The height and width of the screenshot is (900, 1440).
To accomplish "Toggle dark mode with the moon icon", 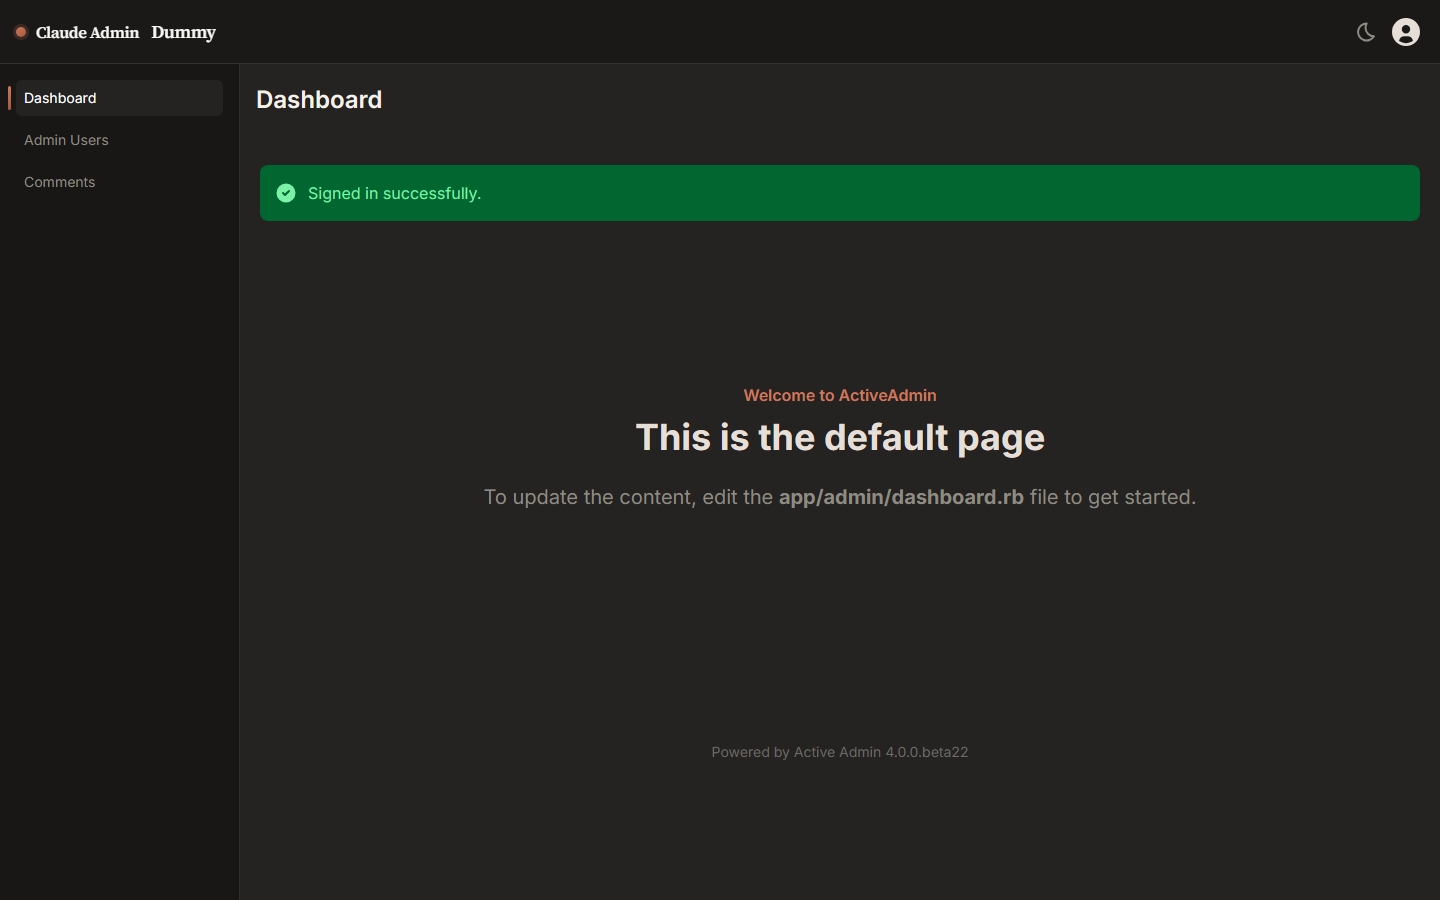I will [1366, 32].
